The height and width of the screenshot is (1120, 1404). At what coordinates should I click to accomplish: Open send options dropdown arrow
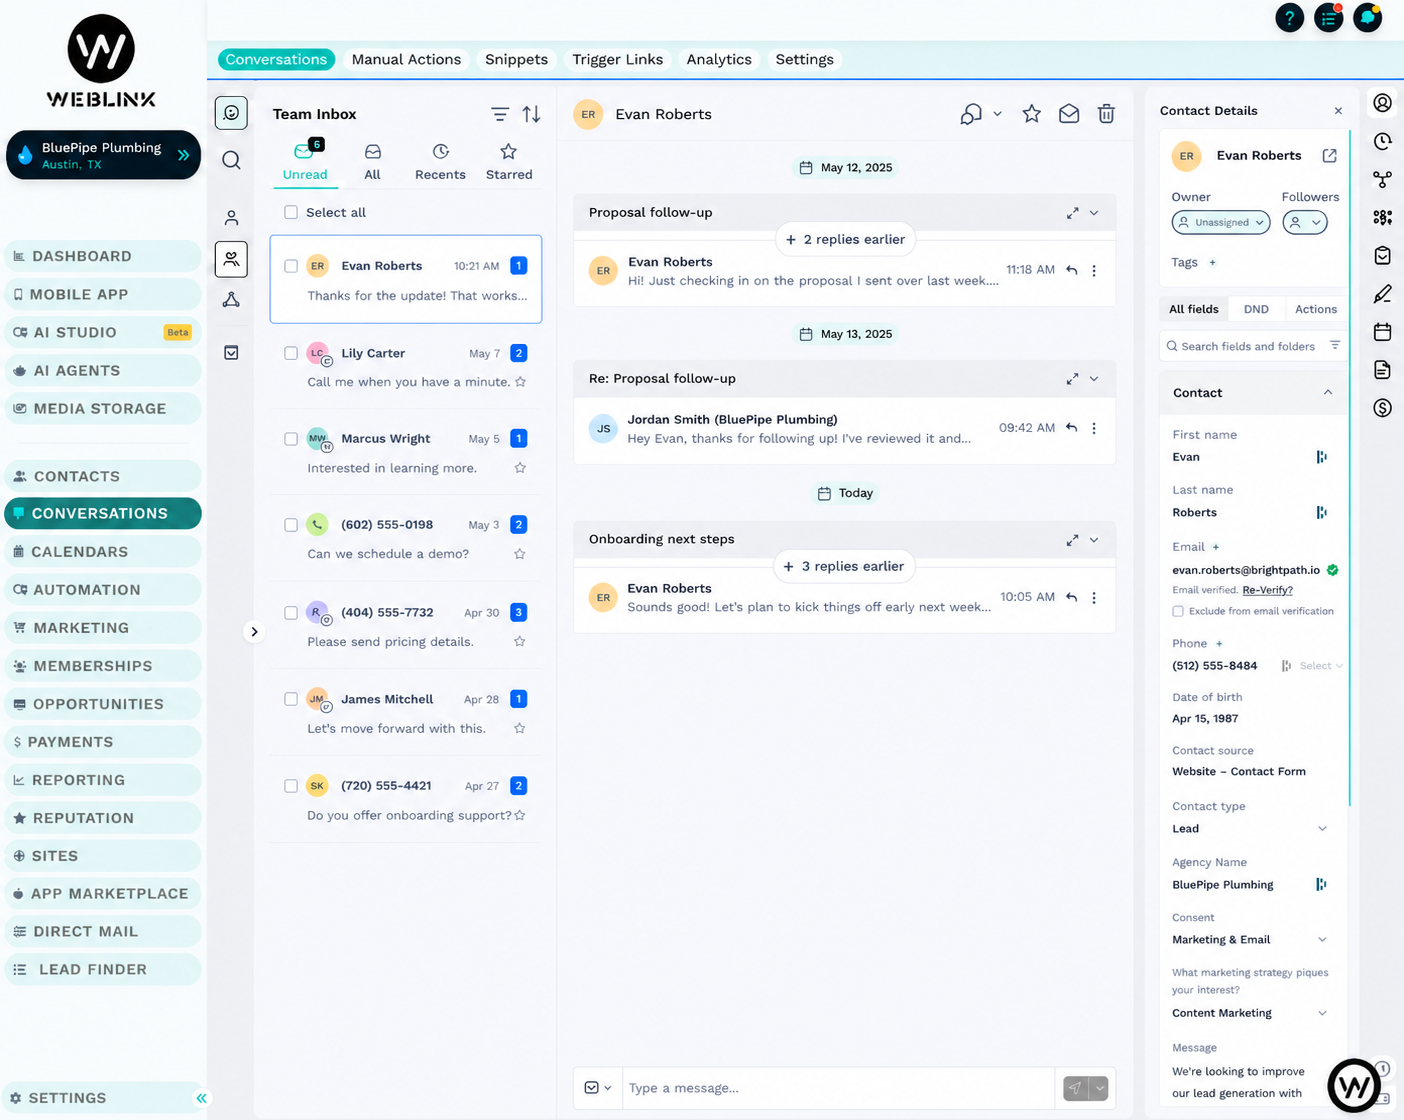click(x=1099, y=1088)
